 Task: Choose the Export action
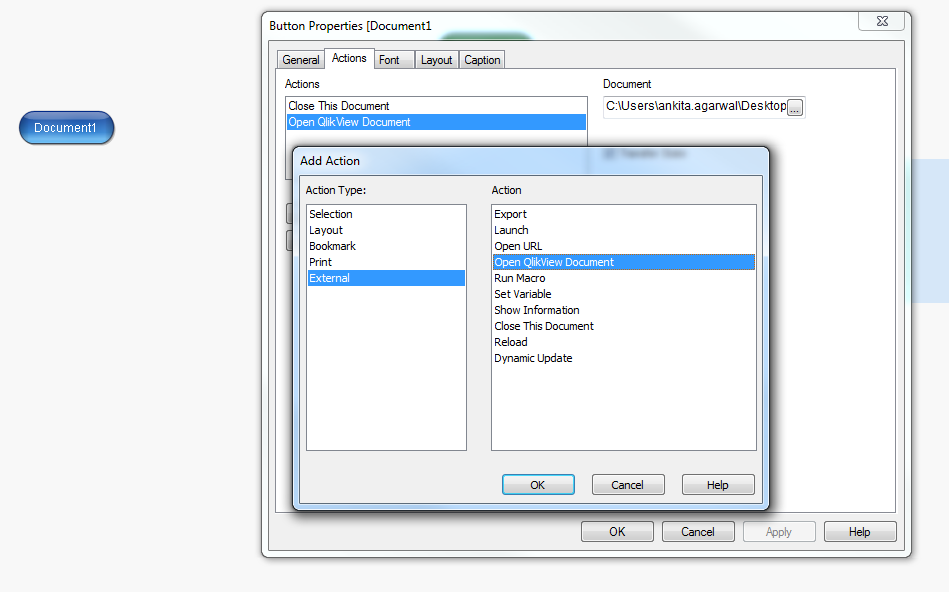point(624,214)
